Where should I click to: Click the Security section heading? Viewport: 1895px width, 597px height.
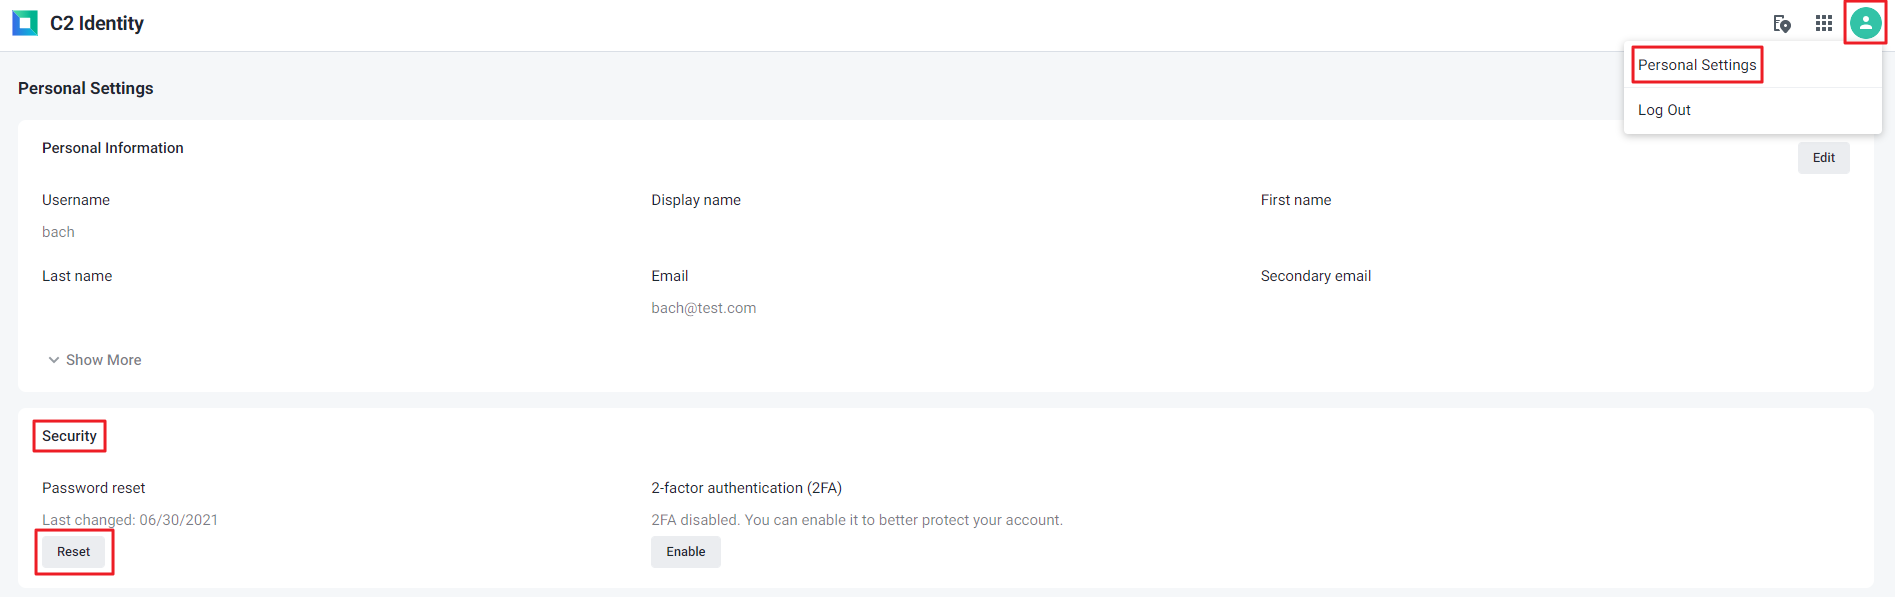(69, 436)
